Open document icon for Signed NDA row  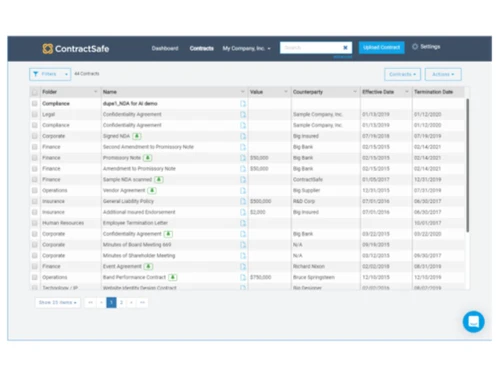coord(243,136)
